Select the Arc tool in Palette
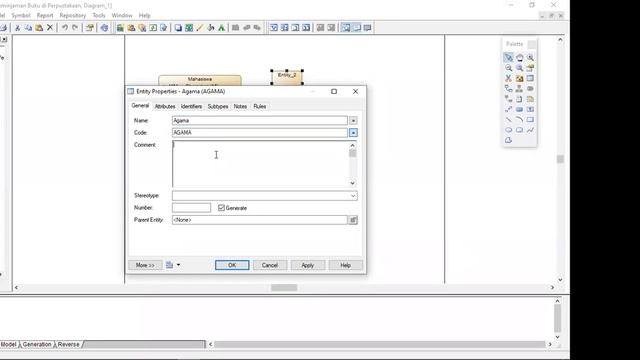 [519, 120]
